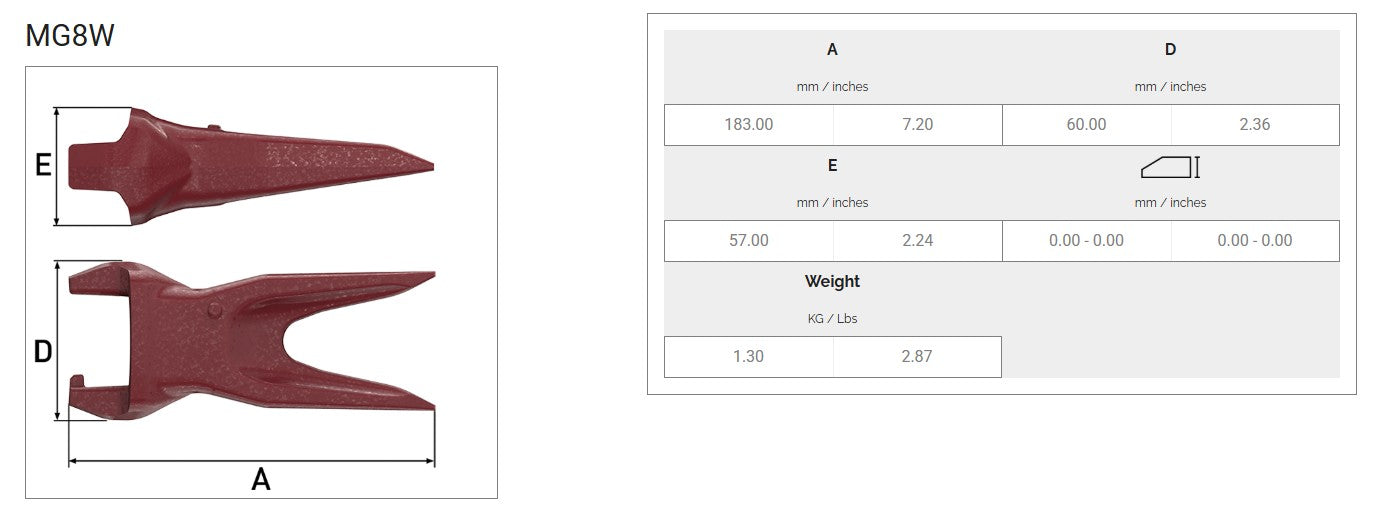Select the 183.00 mm value cell
Screen dimensions: 1374x510
(x=748, y=125)
